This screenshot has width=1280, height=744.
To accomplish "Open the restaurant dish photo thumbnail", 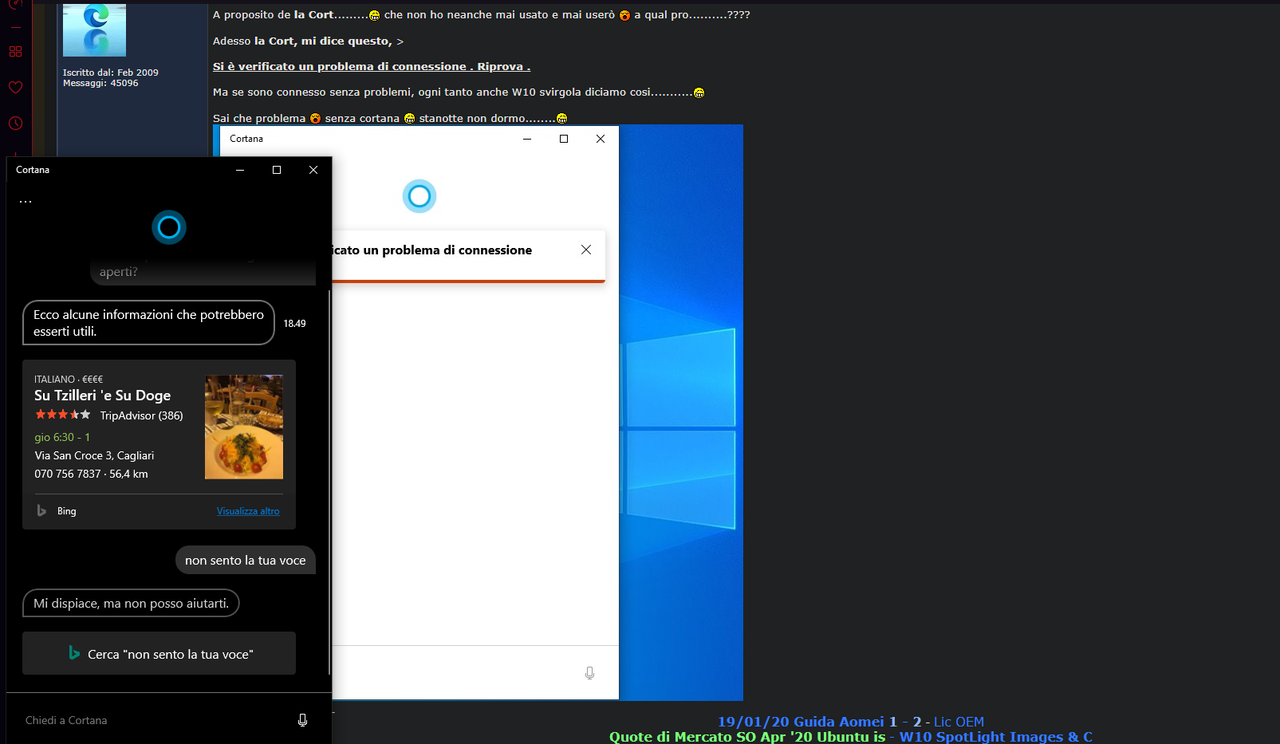I will click(244, 427).
